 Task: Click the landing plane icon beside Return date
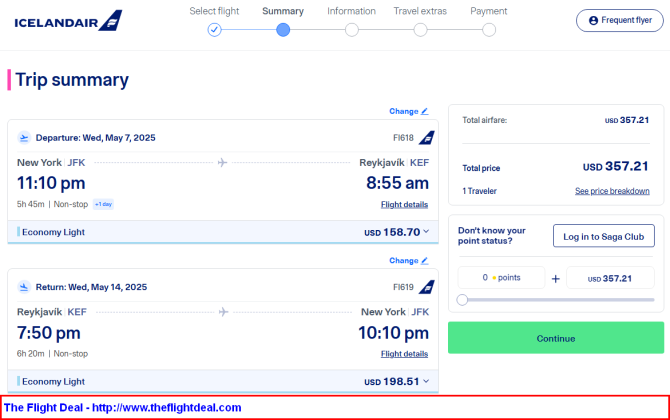24,287
